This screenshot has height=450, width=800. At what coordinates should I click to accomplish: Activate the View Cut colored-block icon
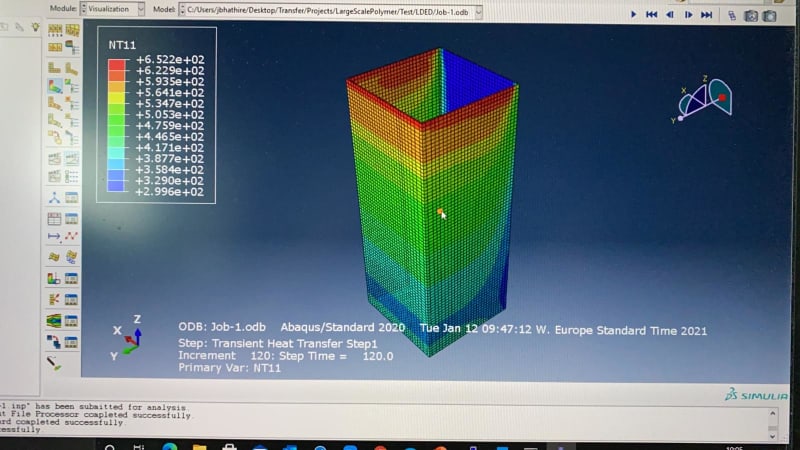(54, 279)
